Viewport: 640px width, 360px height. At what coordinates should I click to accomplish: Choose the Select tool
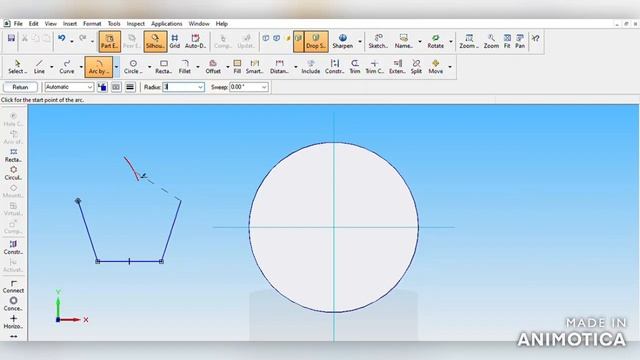pos(18,67)
